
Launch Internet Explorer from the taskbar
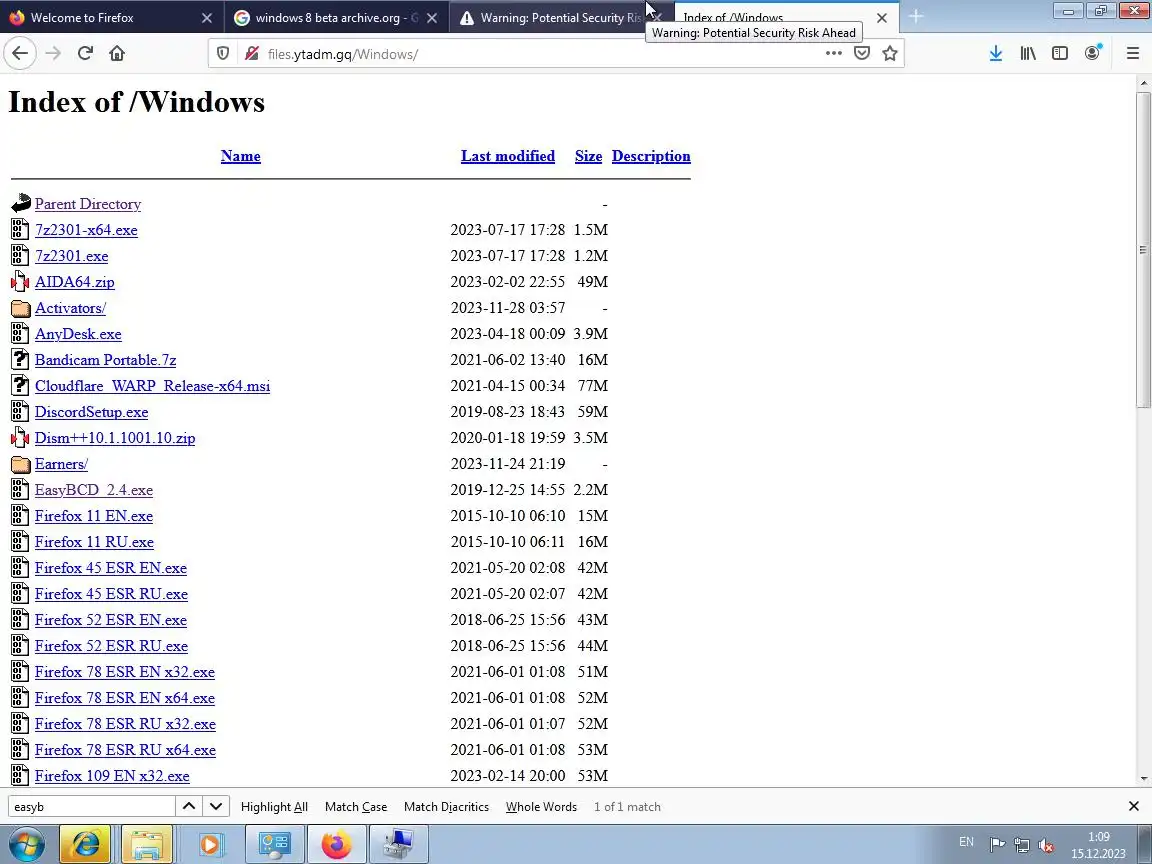coord(84,844)
